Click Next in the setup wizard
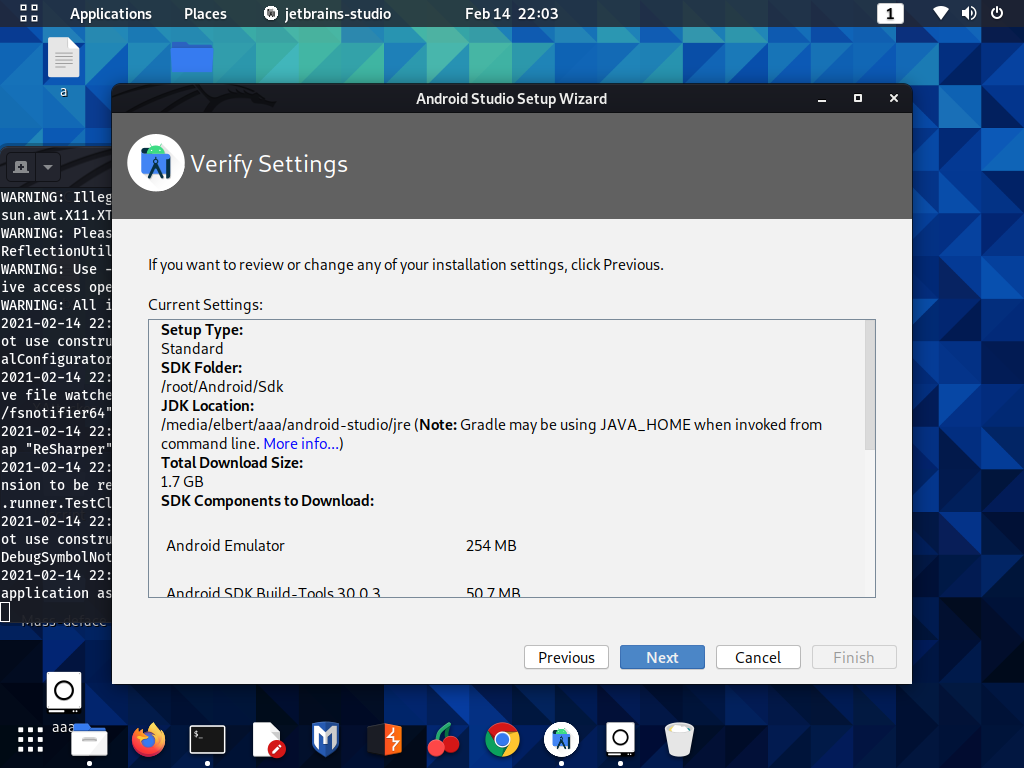1024x768 pixels. click(x=662, y=657)
